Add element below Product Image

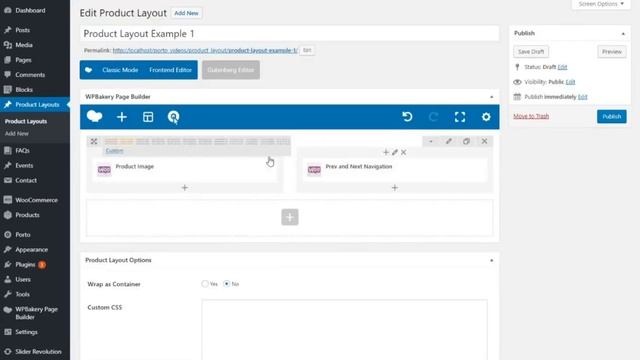(x=184, y=188)
